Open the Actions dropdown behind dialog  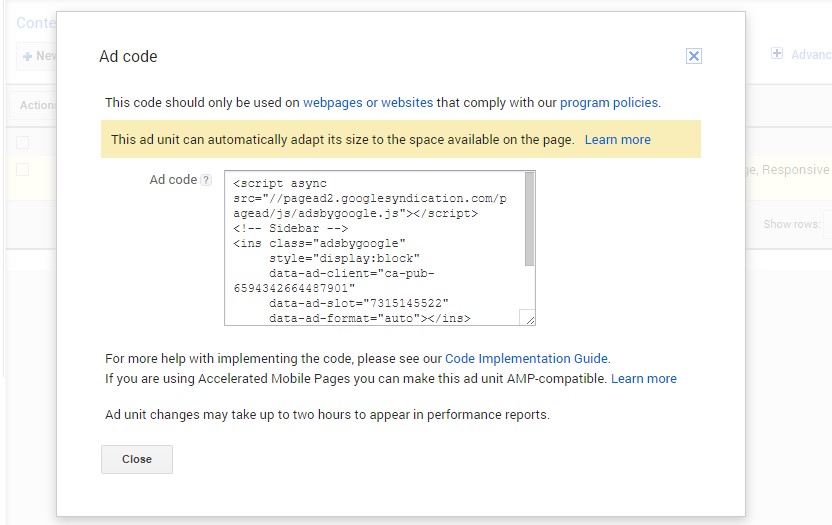pyautogui.click(x=33, y=105)
